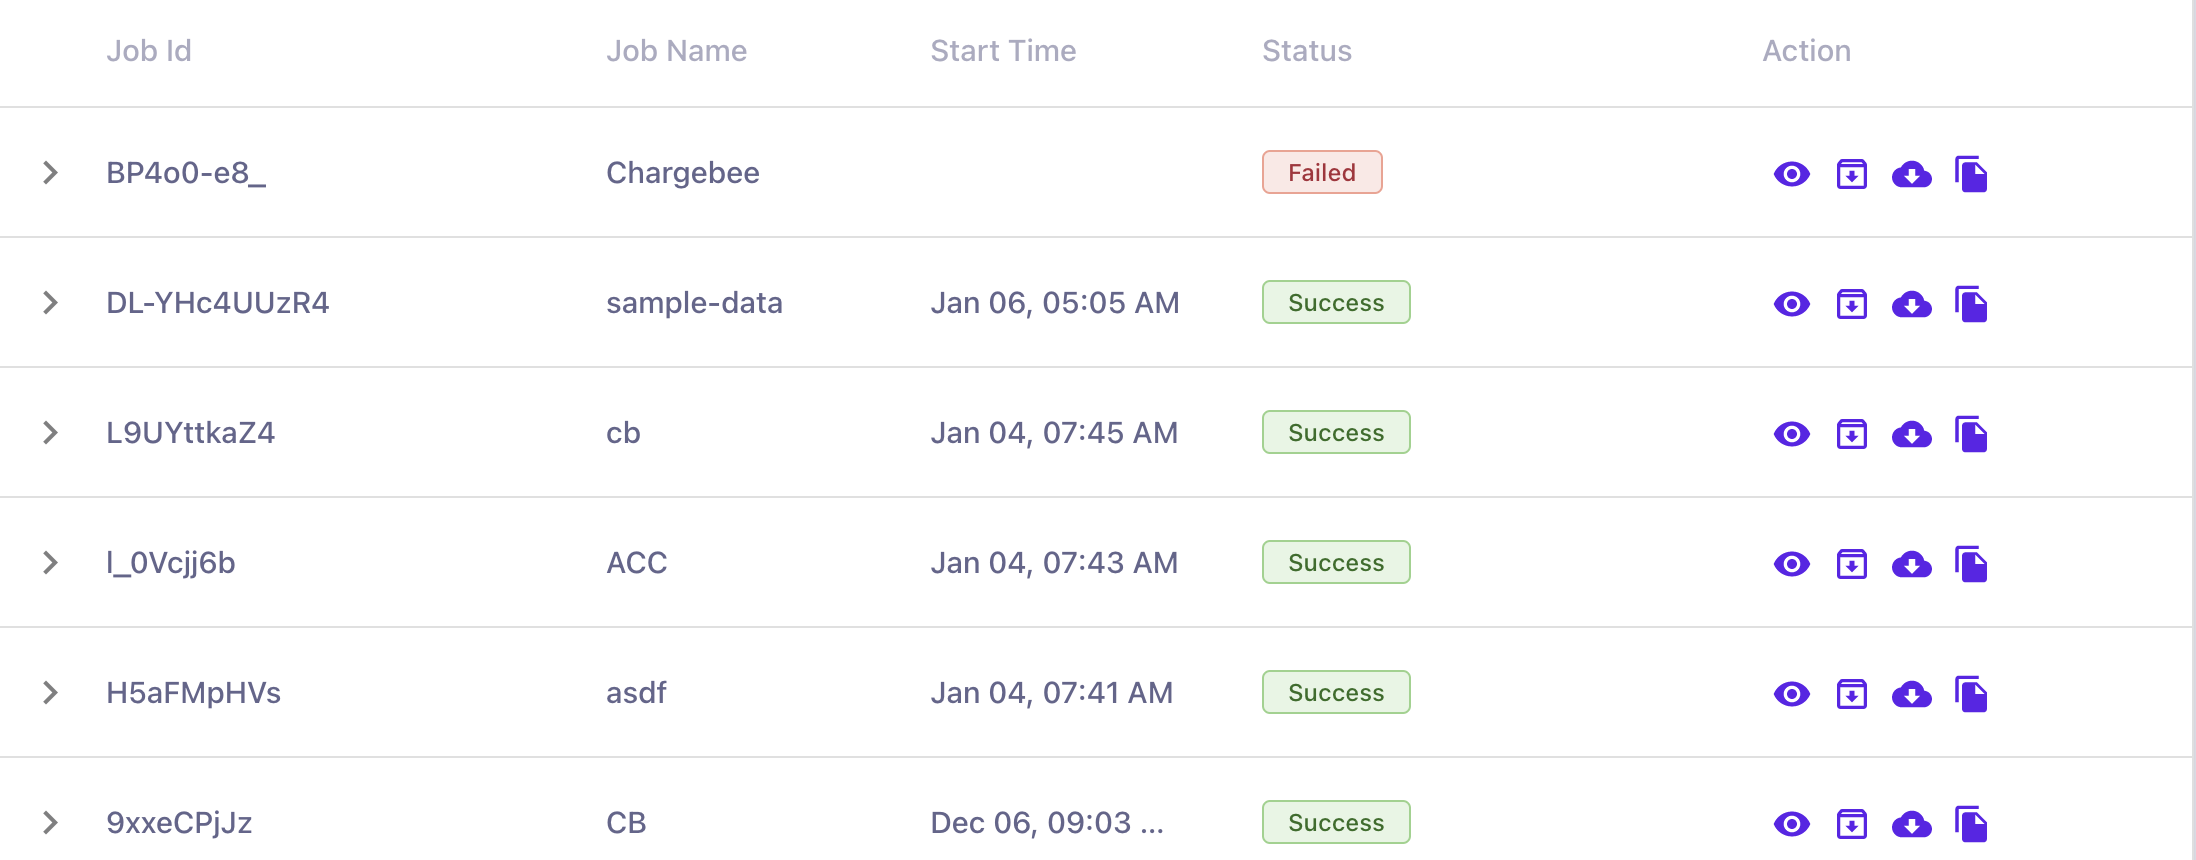
Task: Click the copy icon for job L9UYttkaZ4
Action: pyautogui.click(x=1971, y=434)
